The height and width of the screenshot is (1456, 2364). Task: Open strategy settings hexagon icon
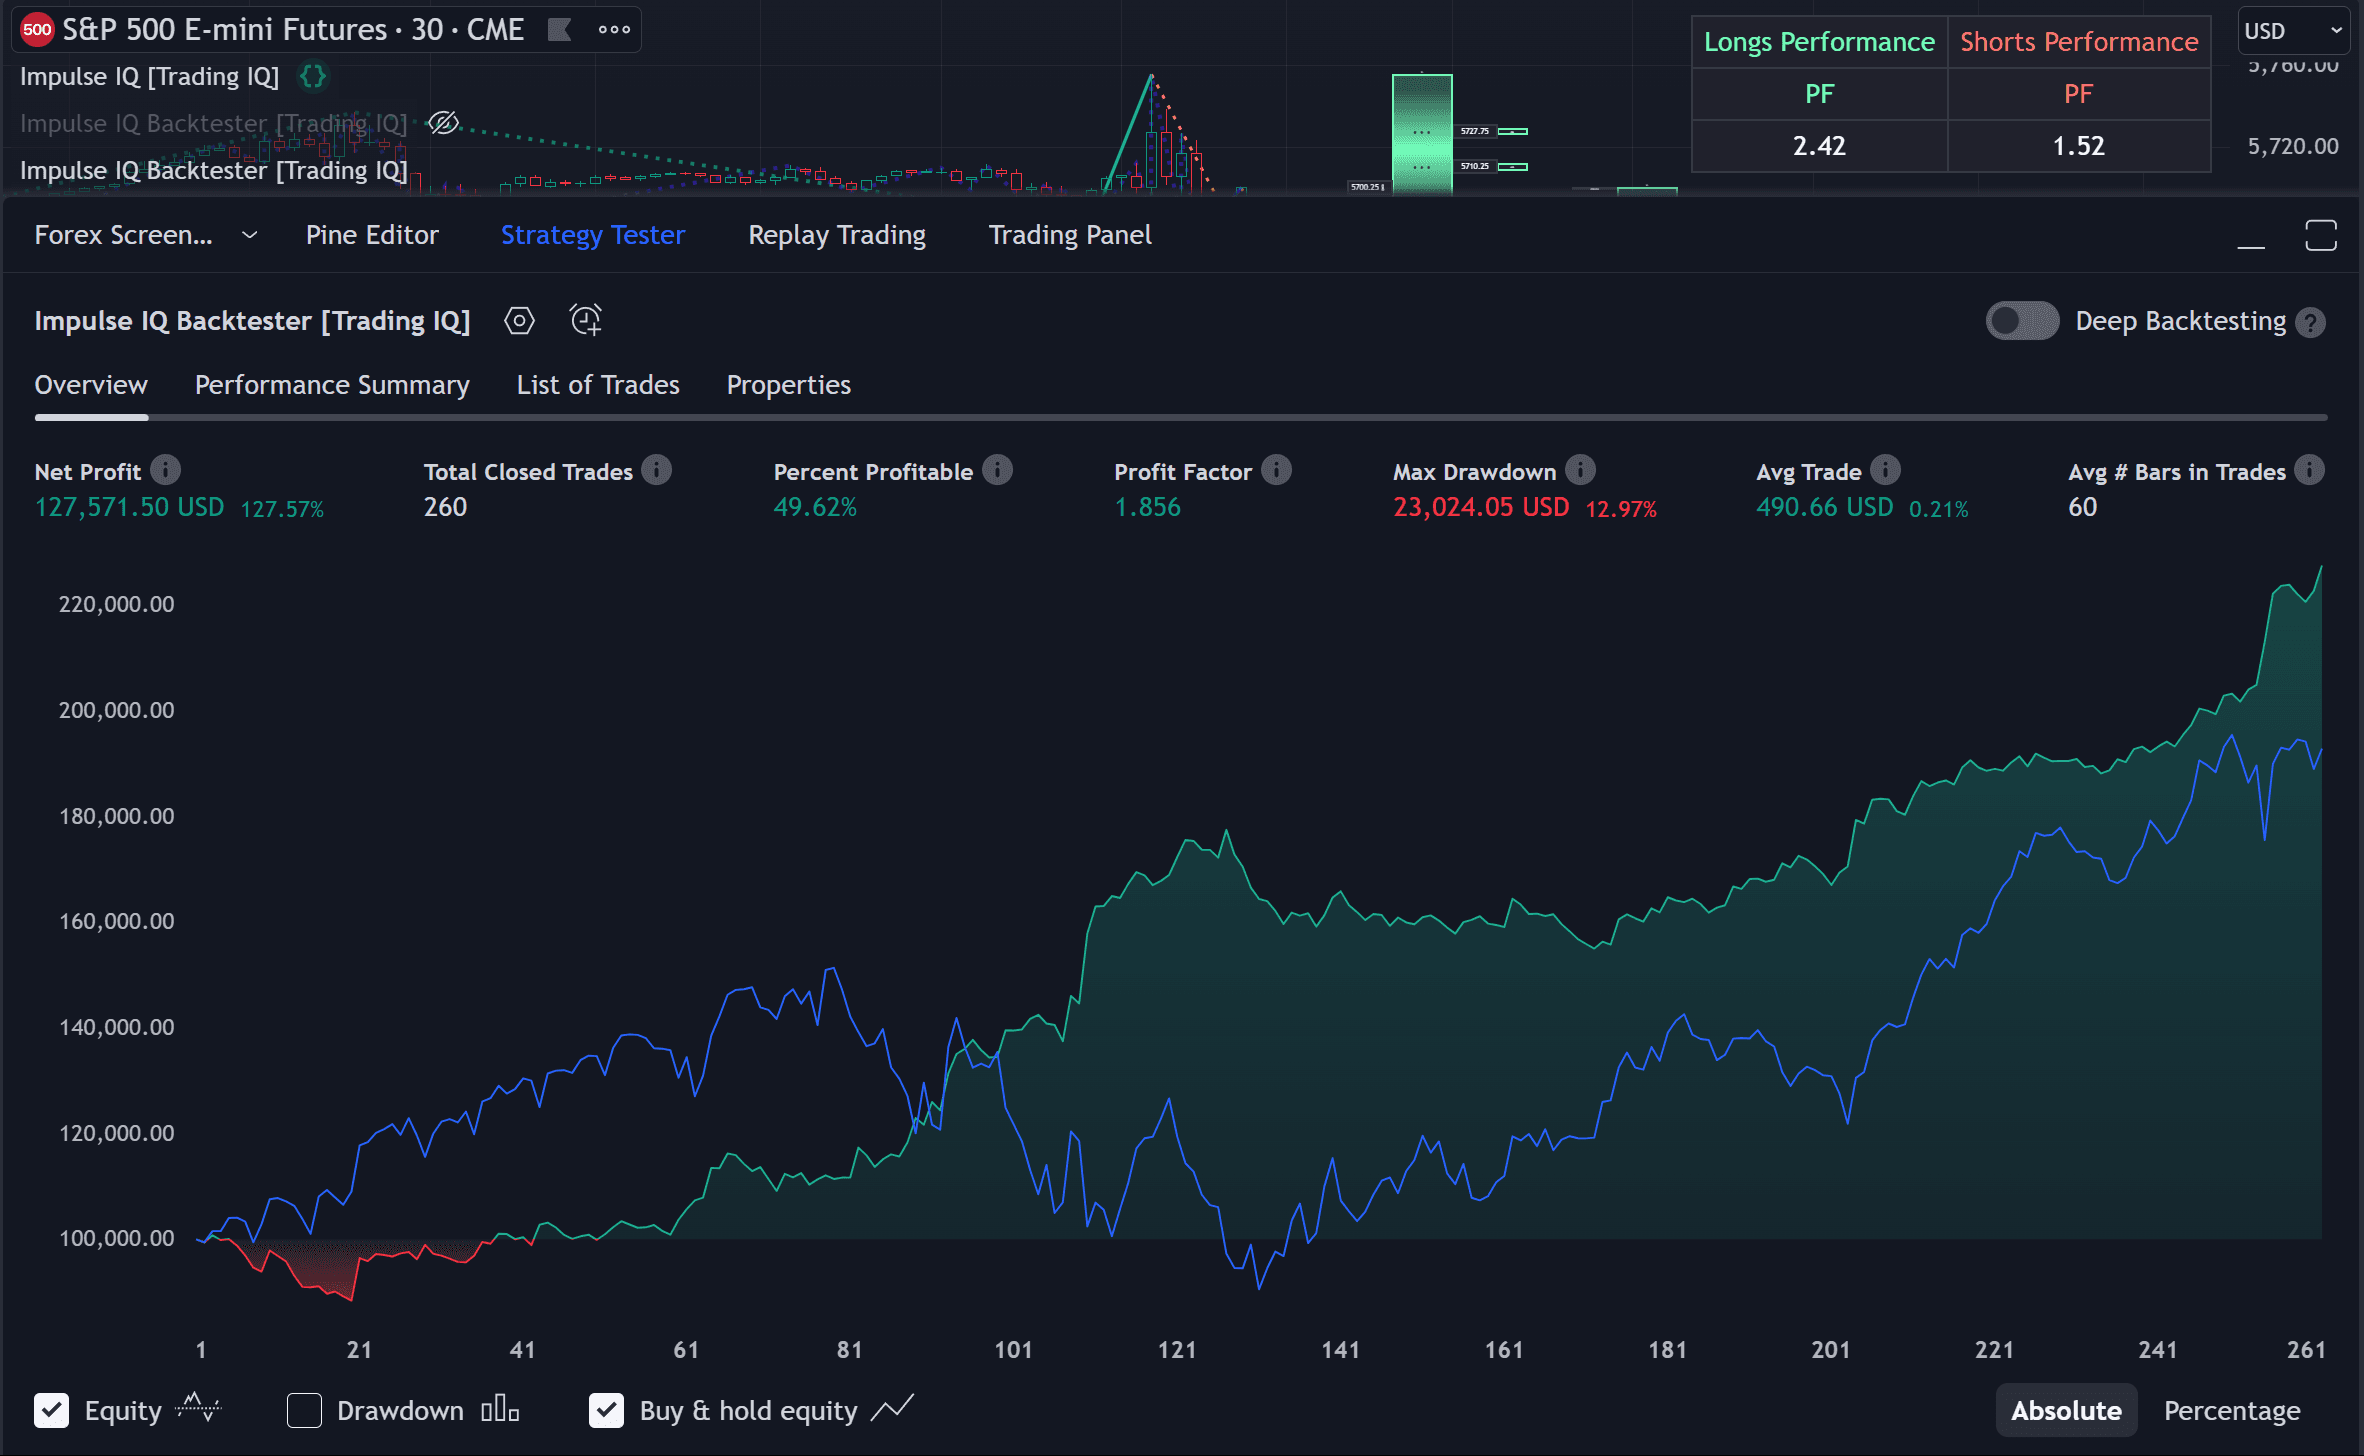tap(519, 321)
